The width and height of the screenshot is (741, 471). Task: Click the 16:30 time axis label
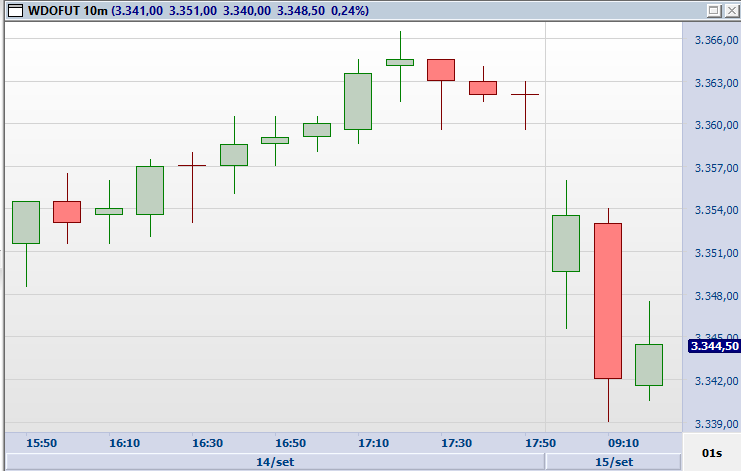point(207,442)
